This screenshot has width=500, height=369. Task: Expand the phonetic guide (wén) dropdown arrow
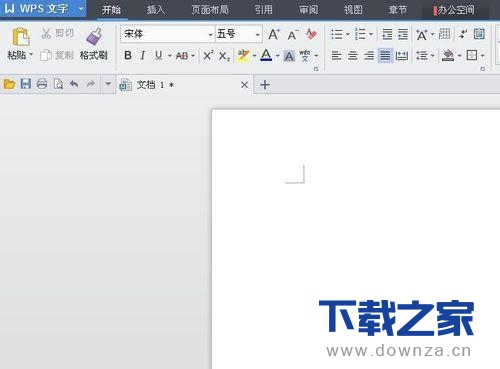316,56
